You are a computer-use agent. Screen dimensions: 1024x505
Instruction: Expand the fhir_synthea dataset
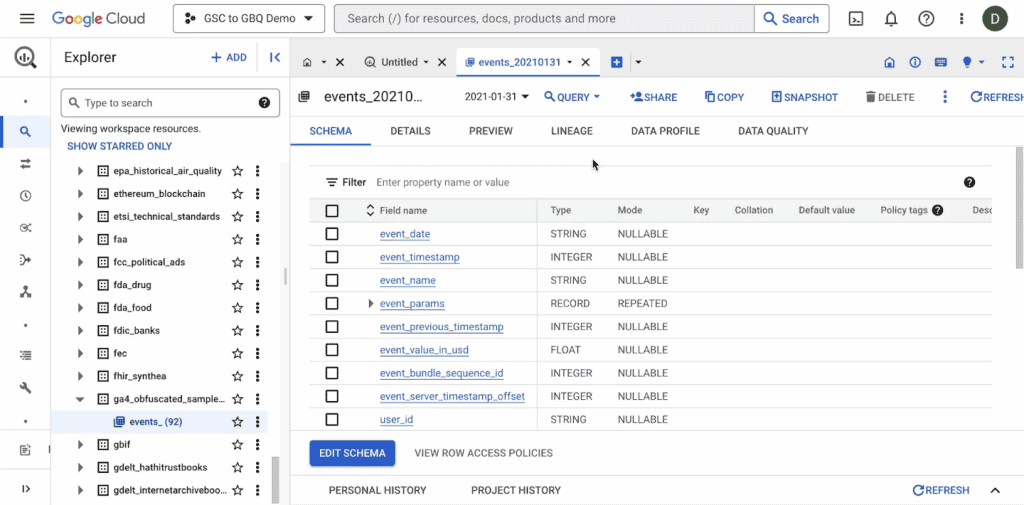[x=80, y=376]
